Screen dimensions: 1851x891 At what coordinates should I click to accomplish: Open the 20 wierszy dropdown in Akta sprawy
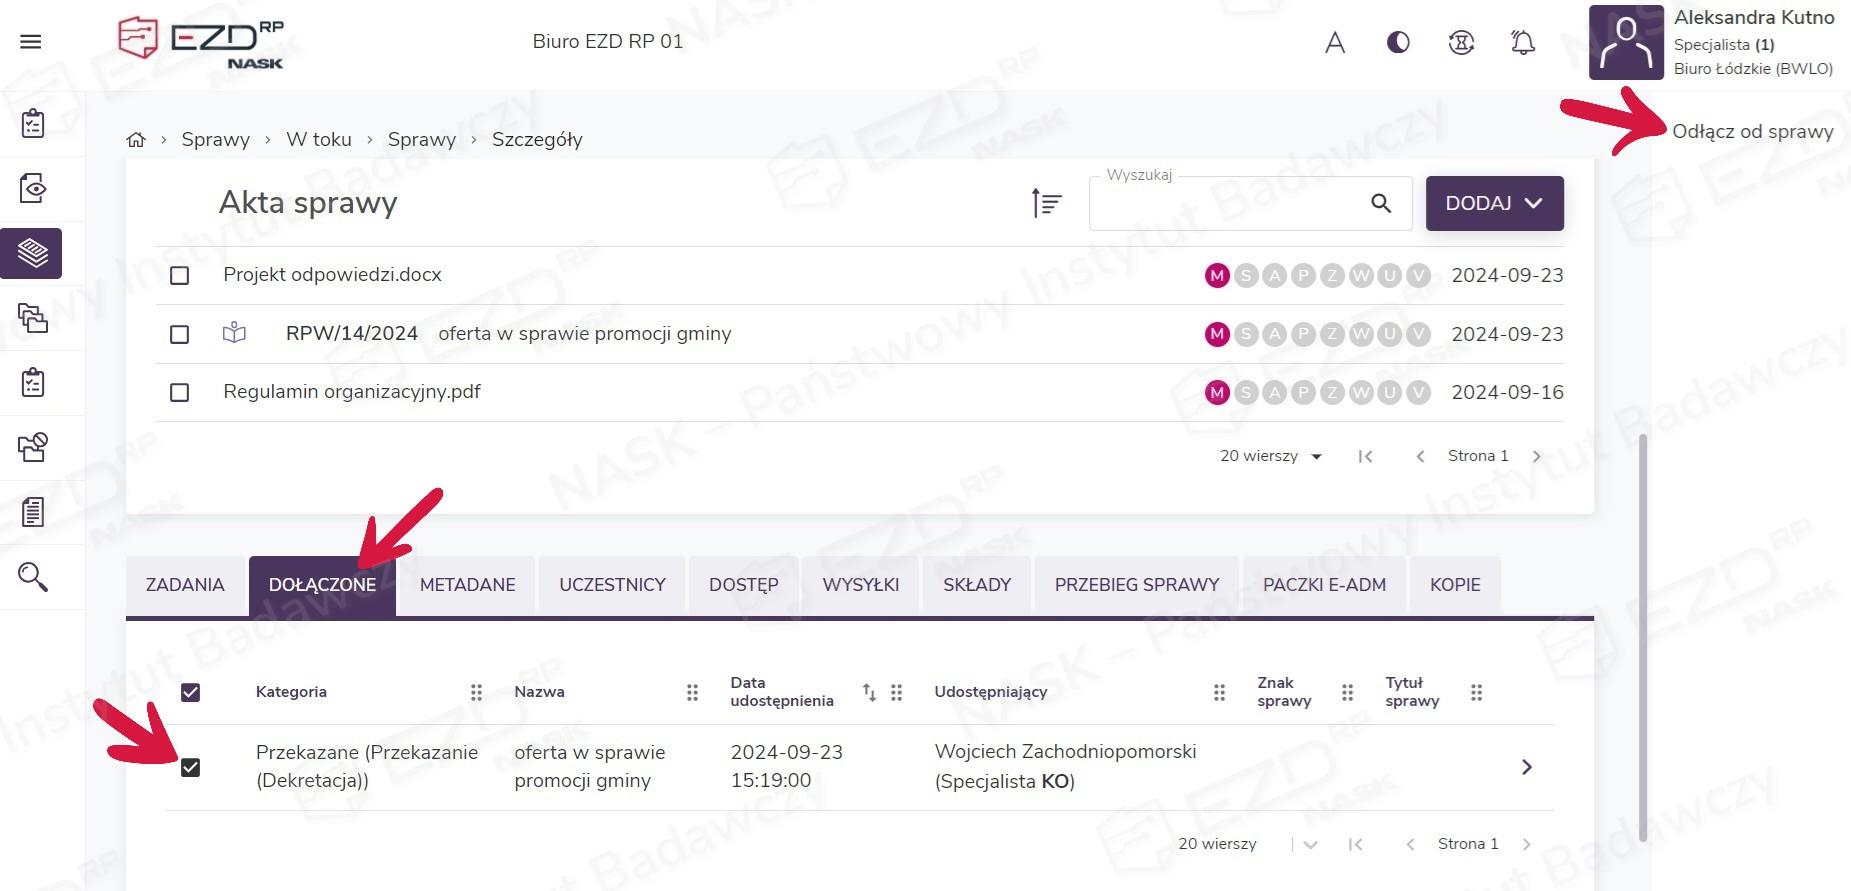click(1270, 457)
